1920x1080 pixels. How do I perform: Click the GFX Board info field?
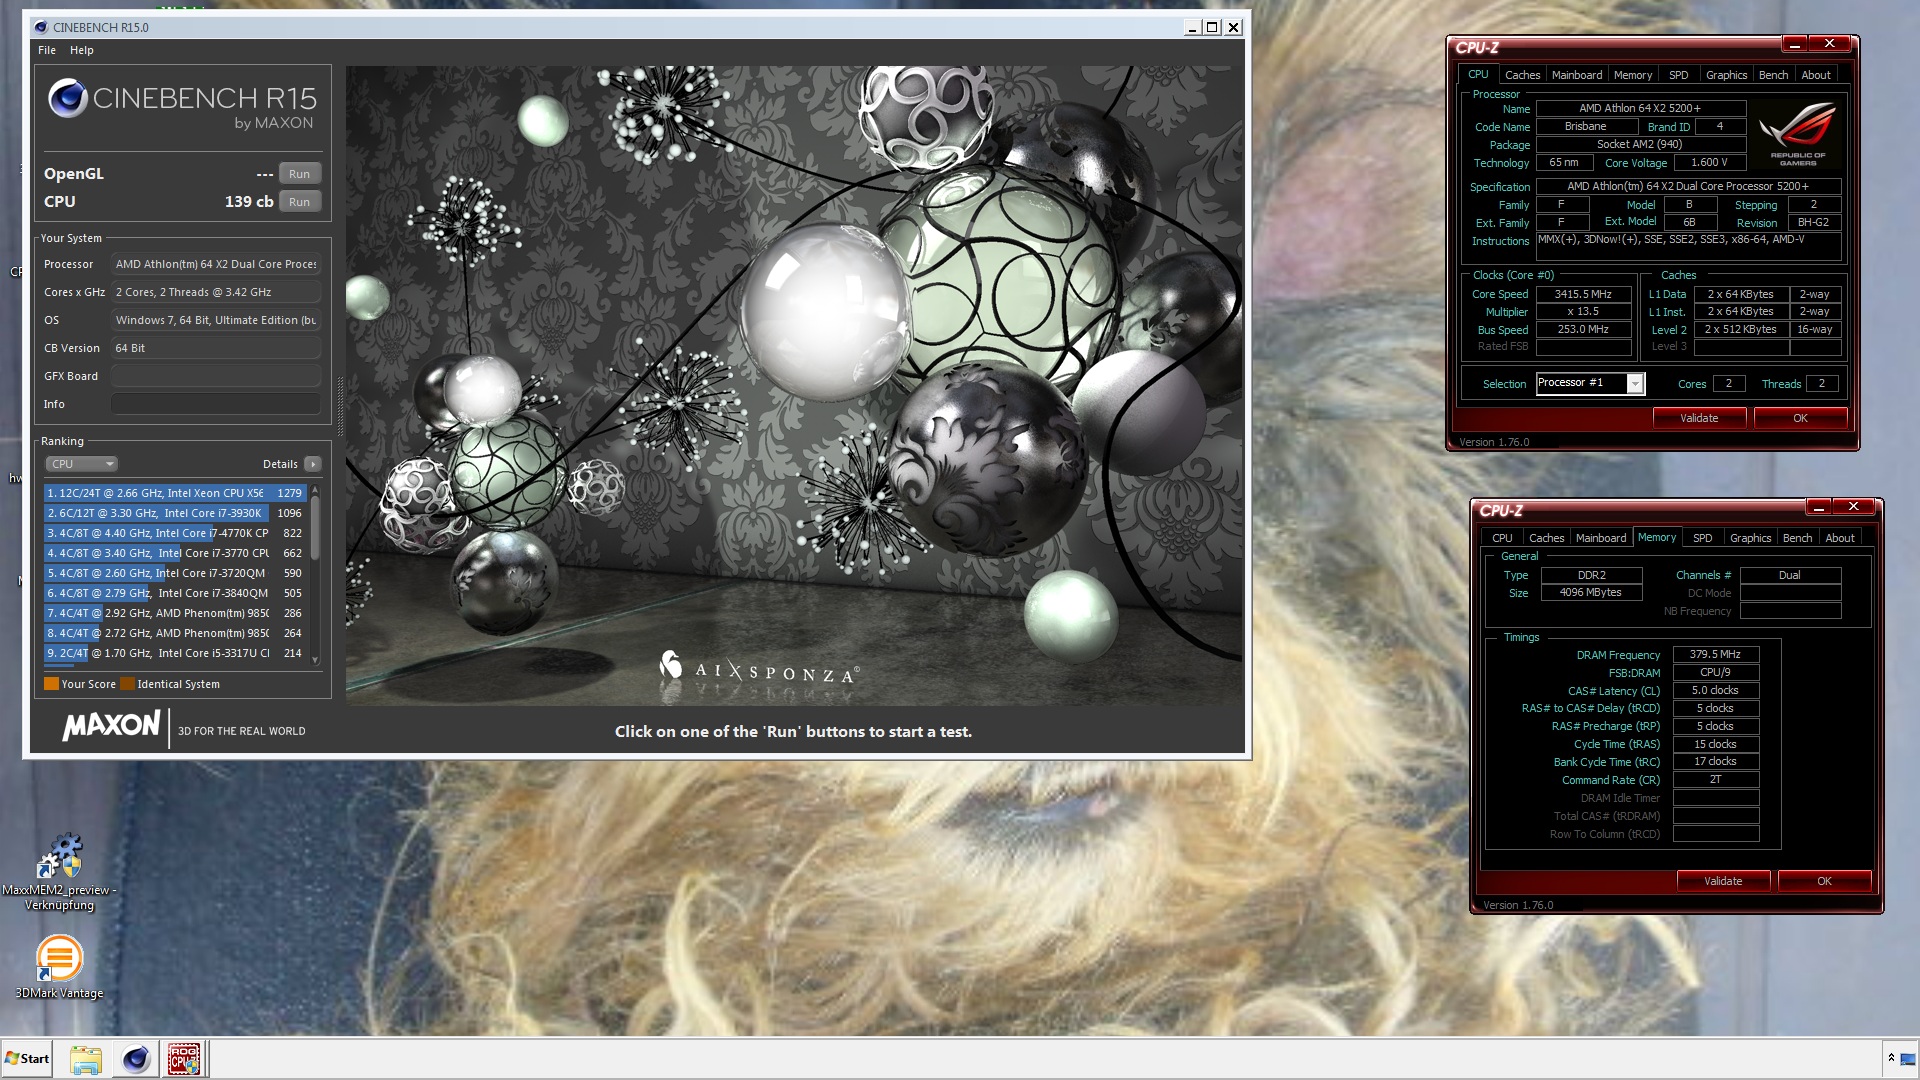pos(215,376)
